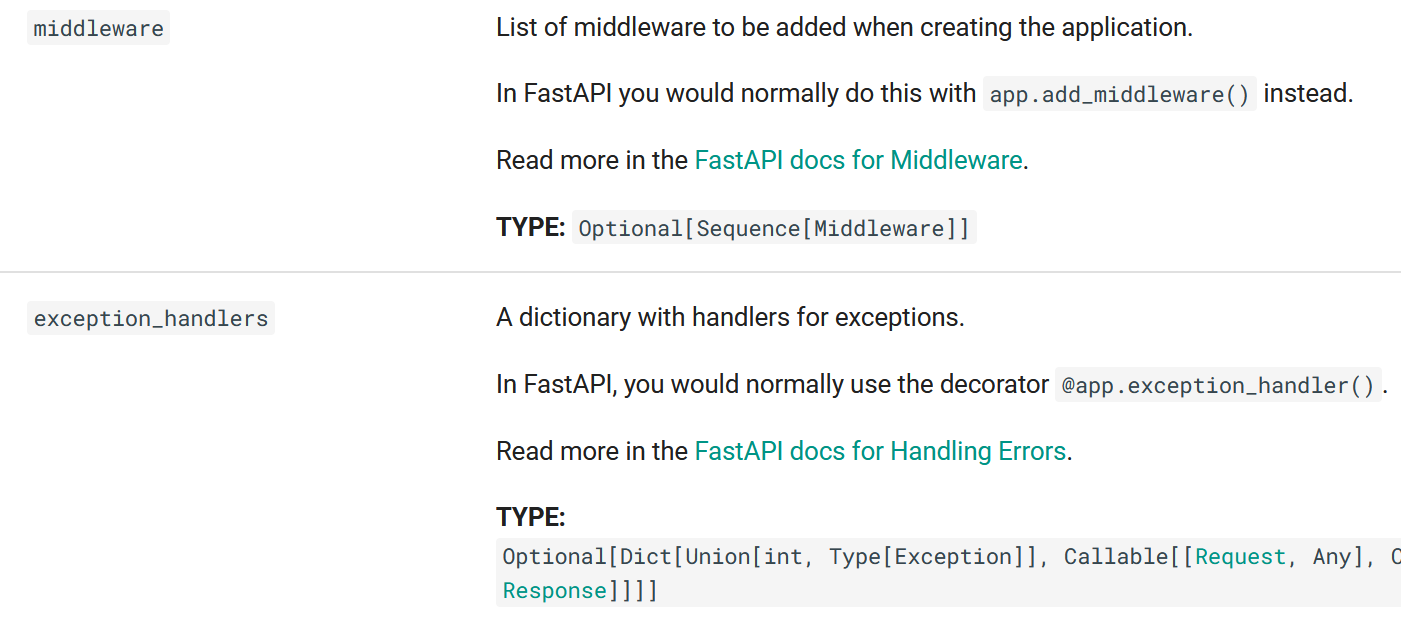Click the @app.exception_handler() inline code
Viewport: 1403px width, 623px height.
pos(1218,386)
